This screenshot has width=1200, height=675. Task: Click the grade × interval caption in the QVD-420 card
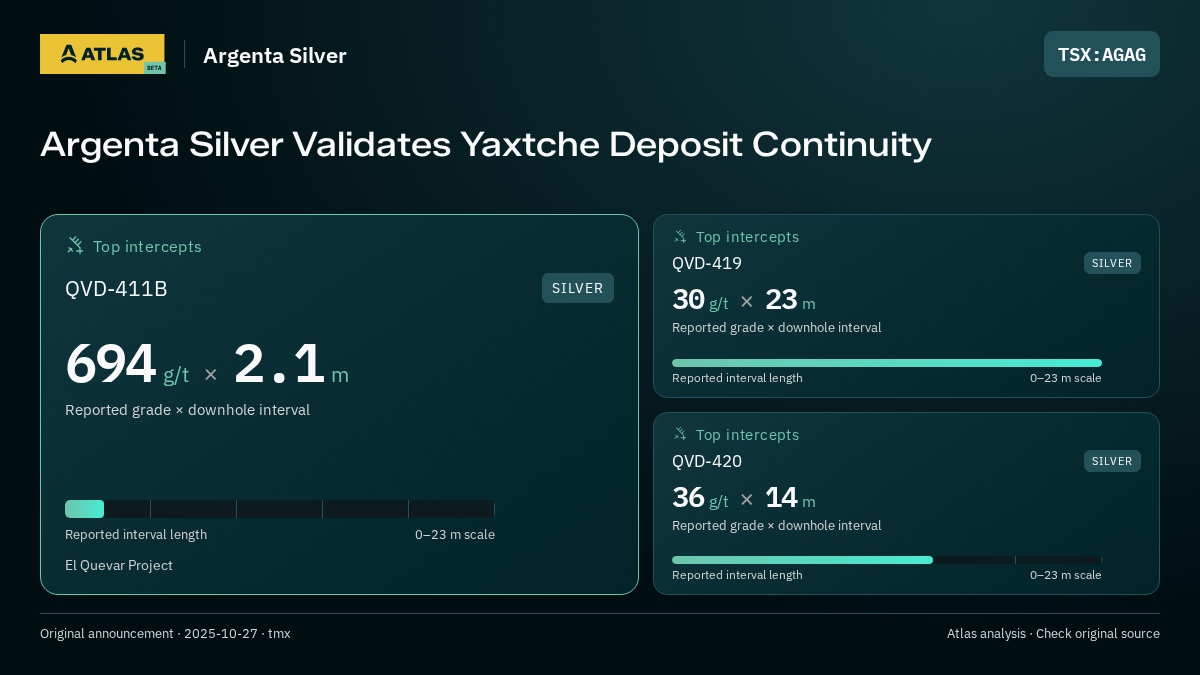[776, 526]
